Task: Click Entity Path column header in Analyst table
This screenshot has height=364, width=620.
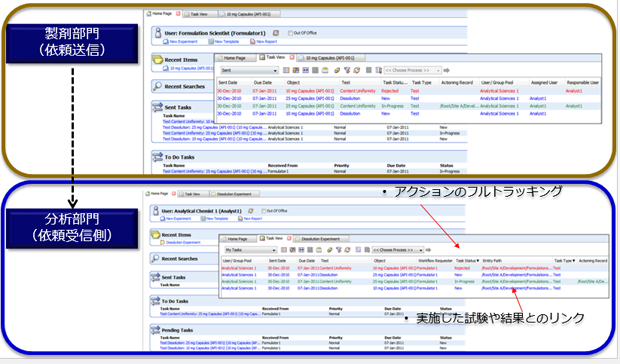Action: point(492,261)
